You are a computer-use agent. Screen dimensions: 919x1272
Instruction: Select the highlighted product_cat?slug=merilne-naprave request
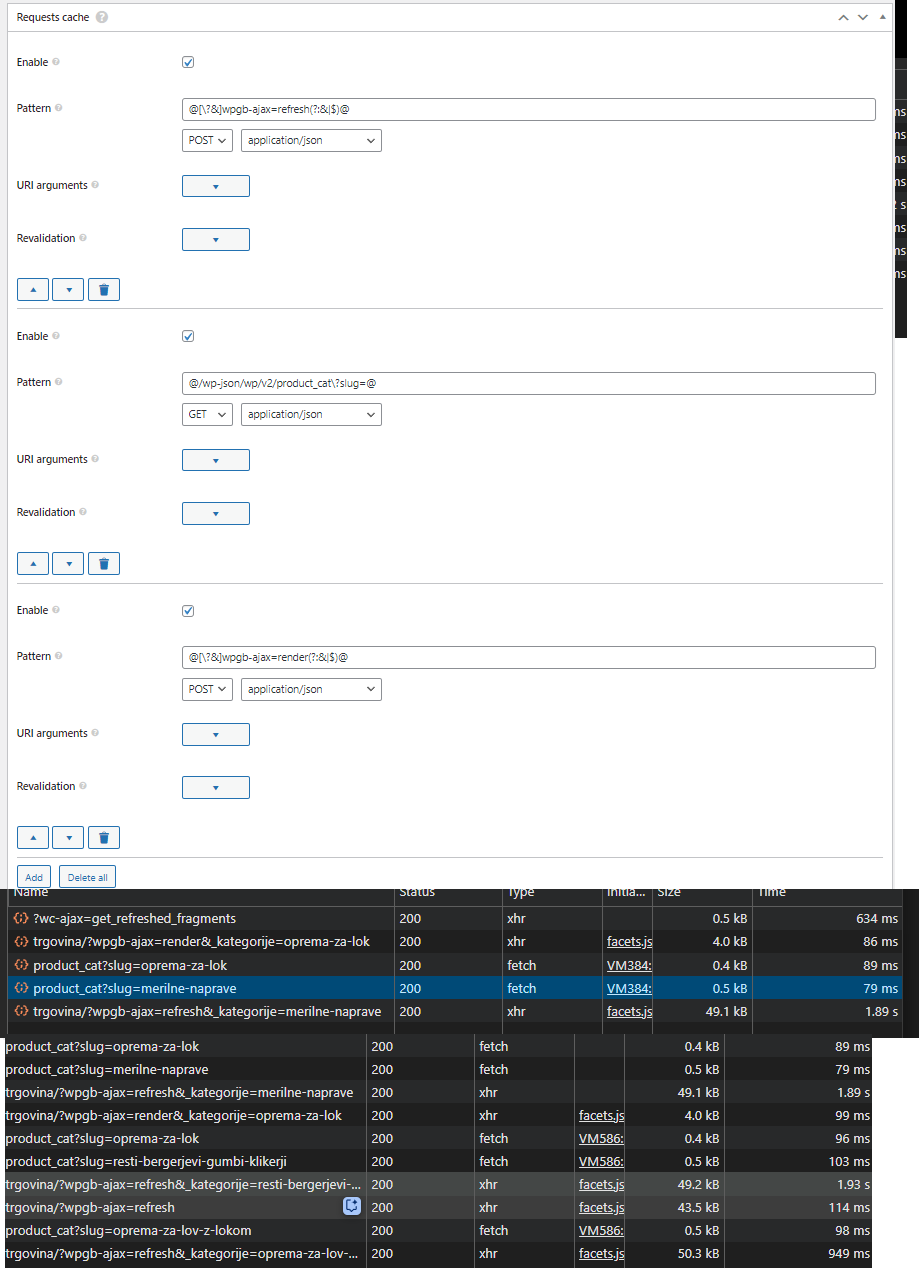point(455,988)
